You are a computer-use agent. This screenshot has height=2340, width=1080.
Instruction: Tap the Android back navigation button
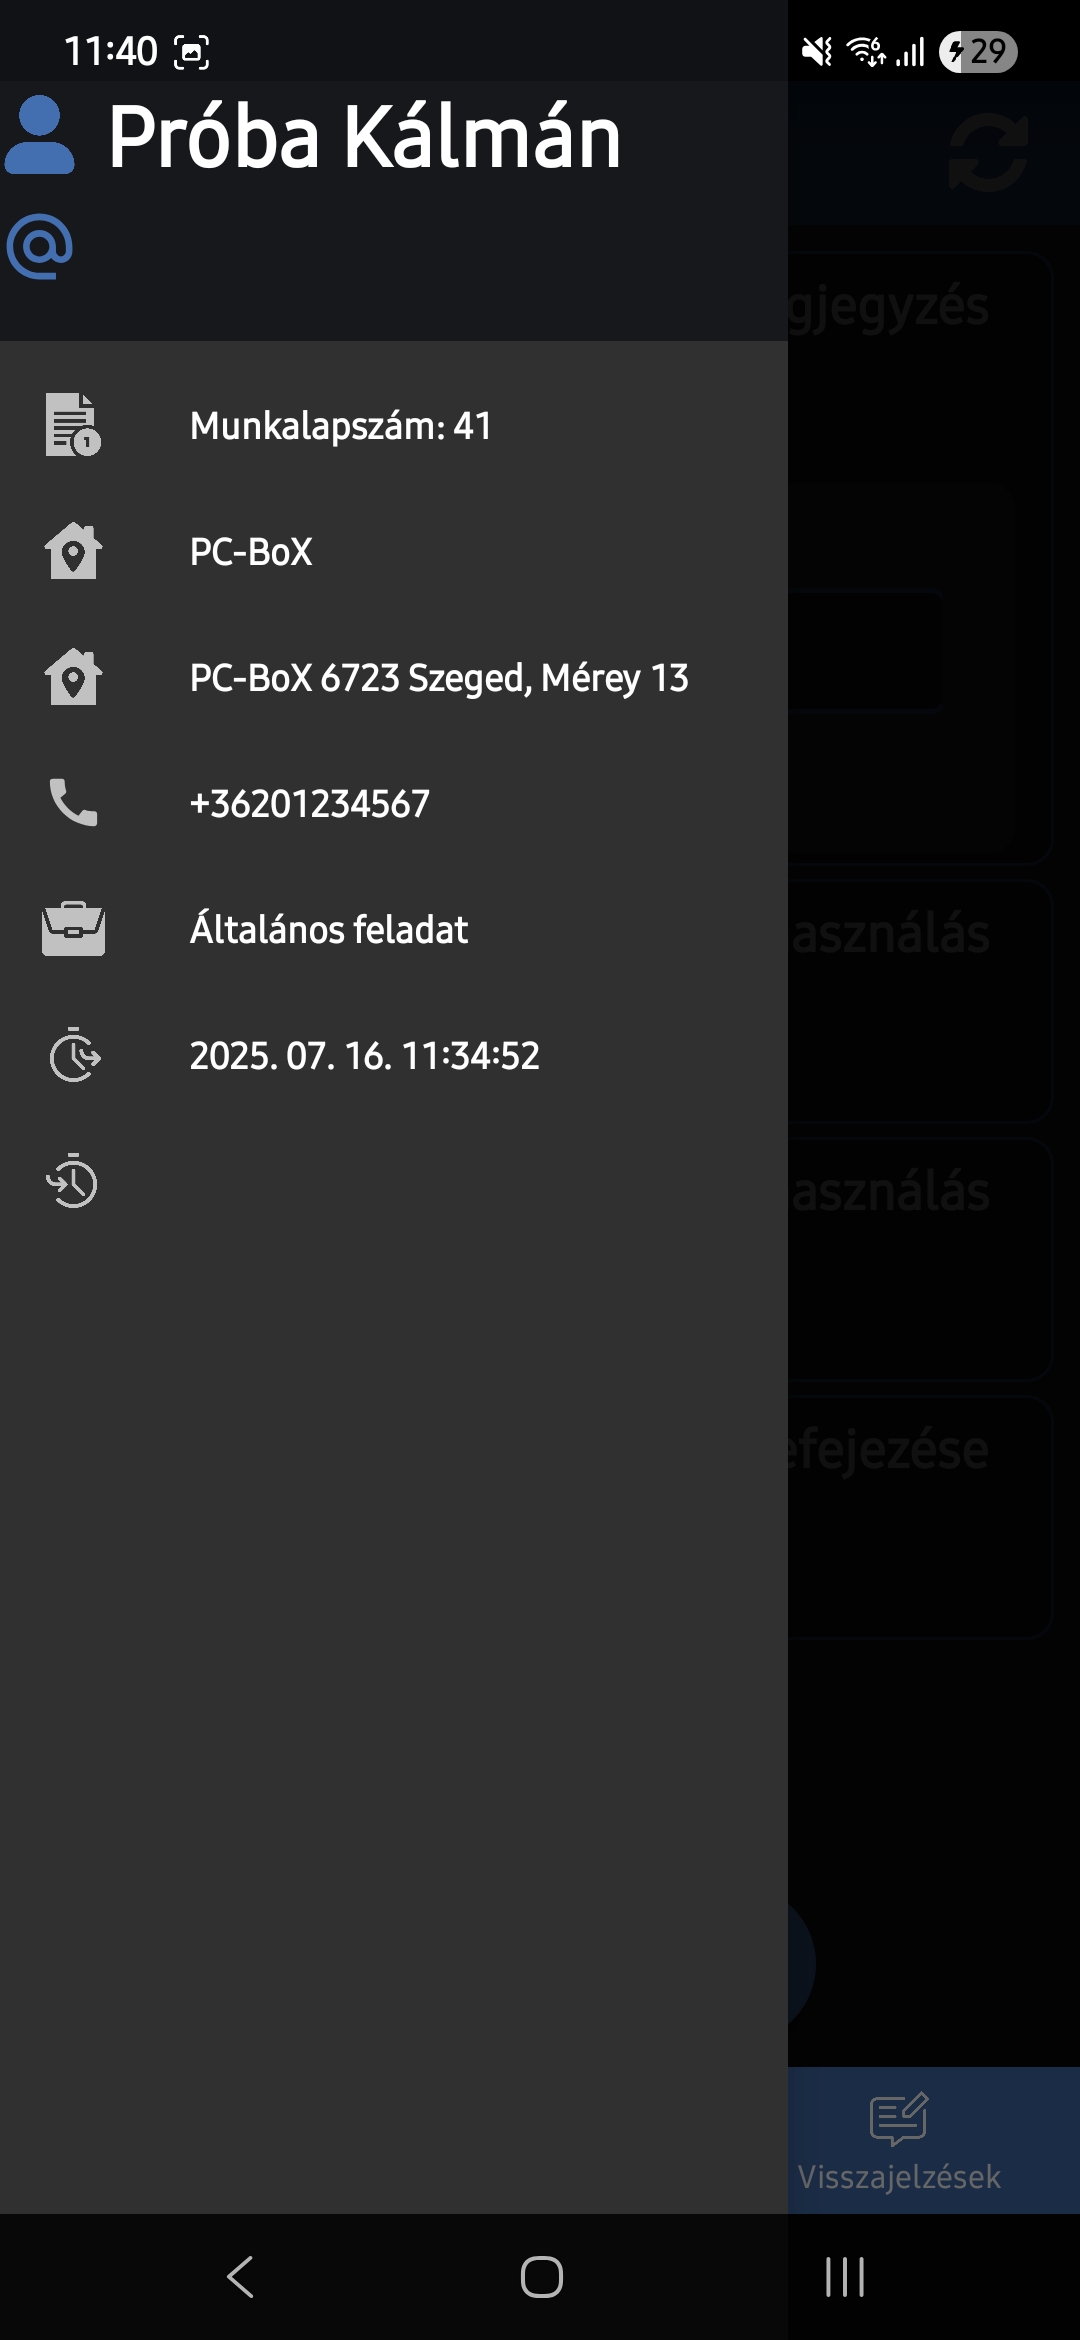[x=241, y=2277]
